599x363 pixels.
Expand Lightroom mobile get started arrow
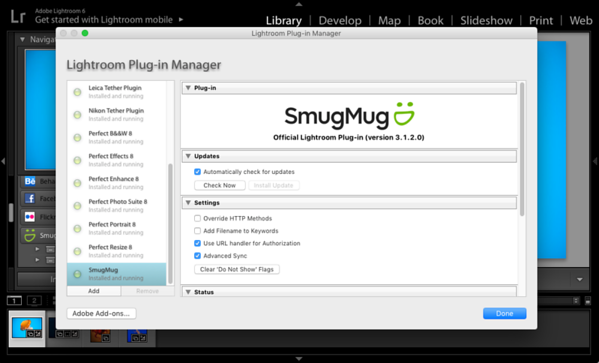(x=181, y=19)
